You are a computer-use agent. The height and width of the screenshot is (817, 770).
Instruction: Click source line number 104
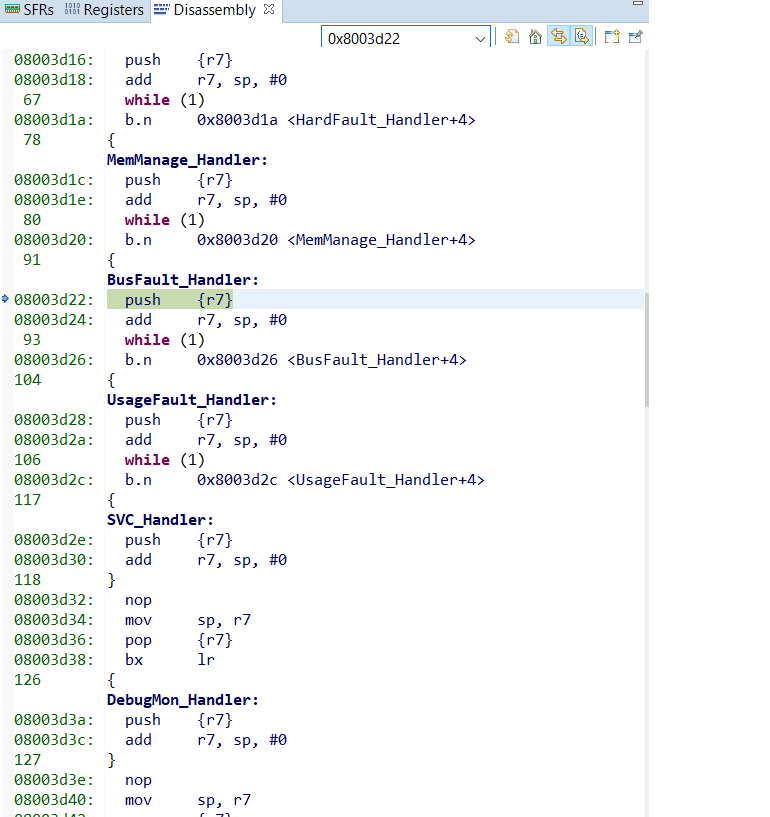click(28, 380)
